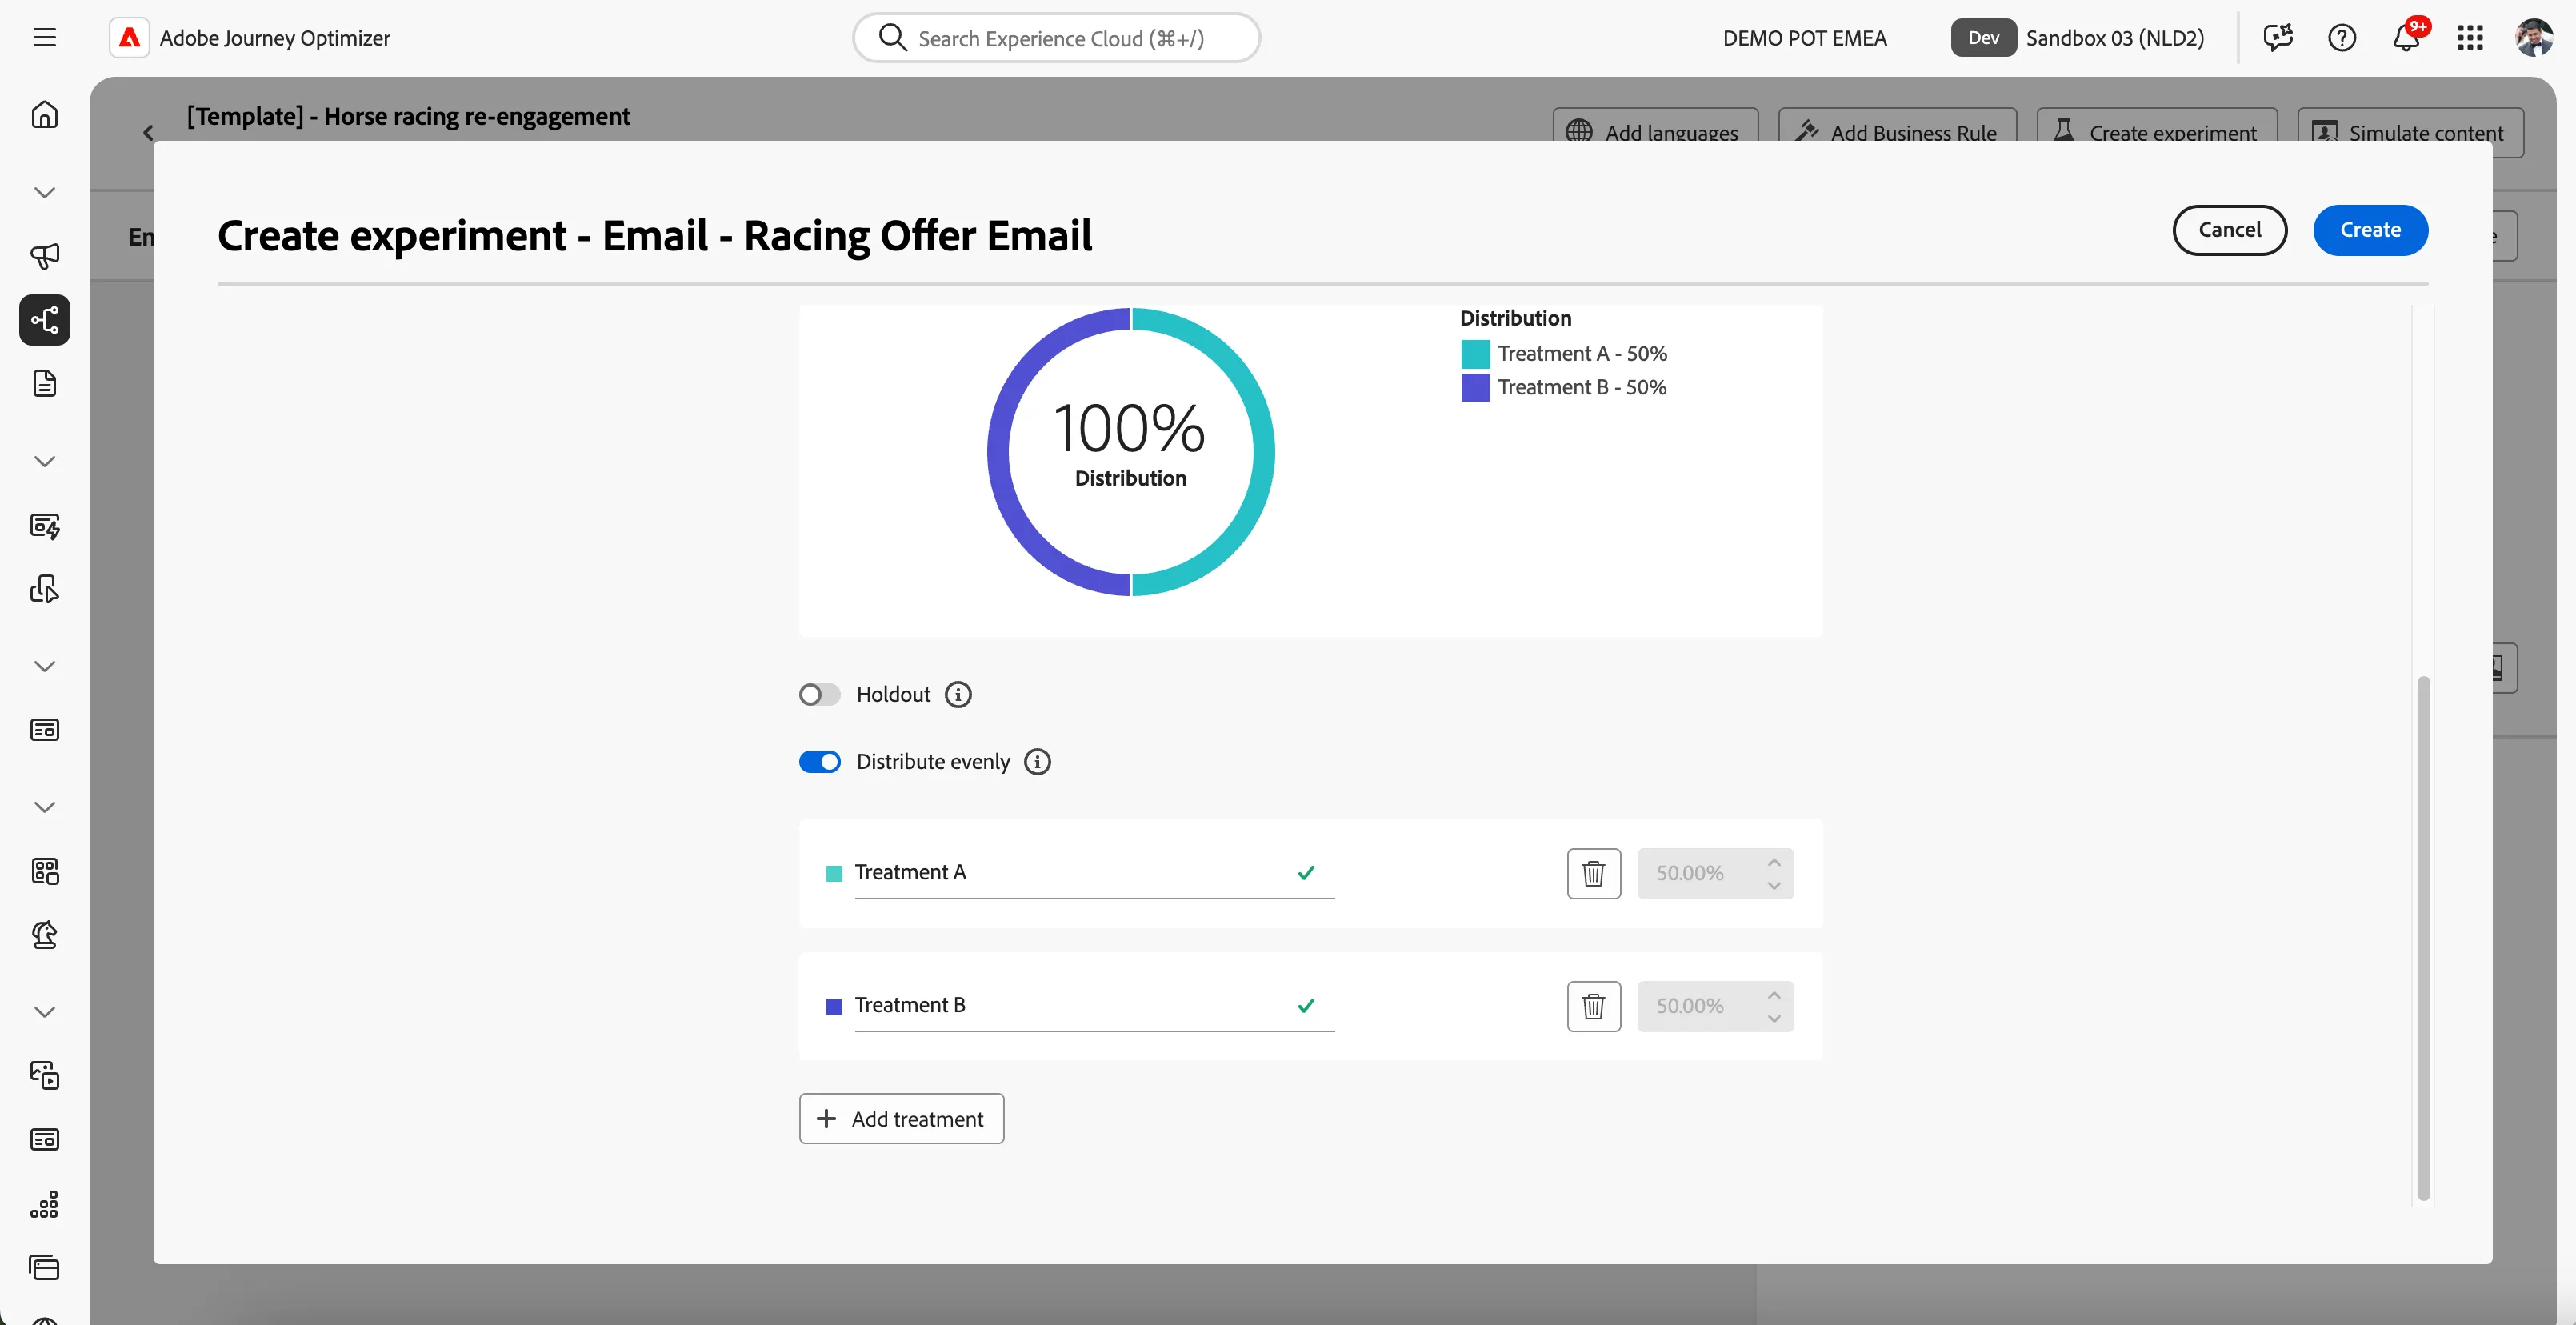The width and height of the screenshot is (2576, 1325).
Task: Click the Adobe logo icon
Action: (129, 38)
